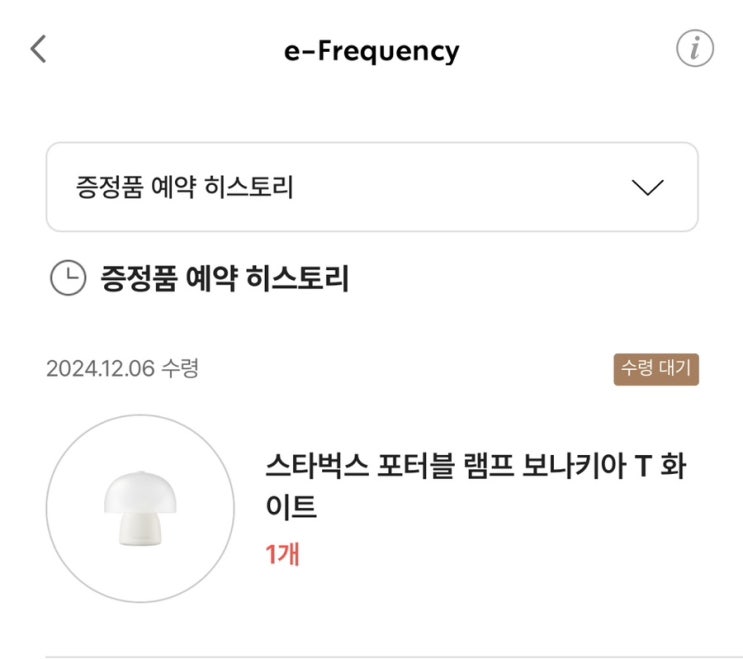743x659 pixels.
Task: Click the letter T in the product name
Action: pos(643,467)
